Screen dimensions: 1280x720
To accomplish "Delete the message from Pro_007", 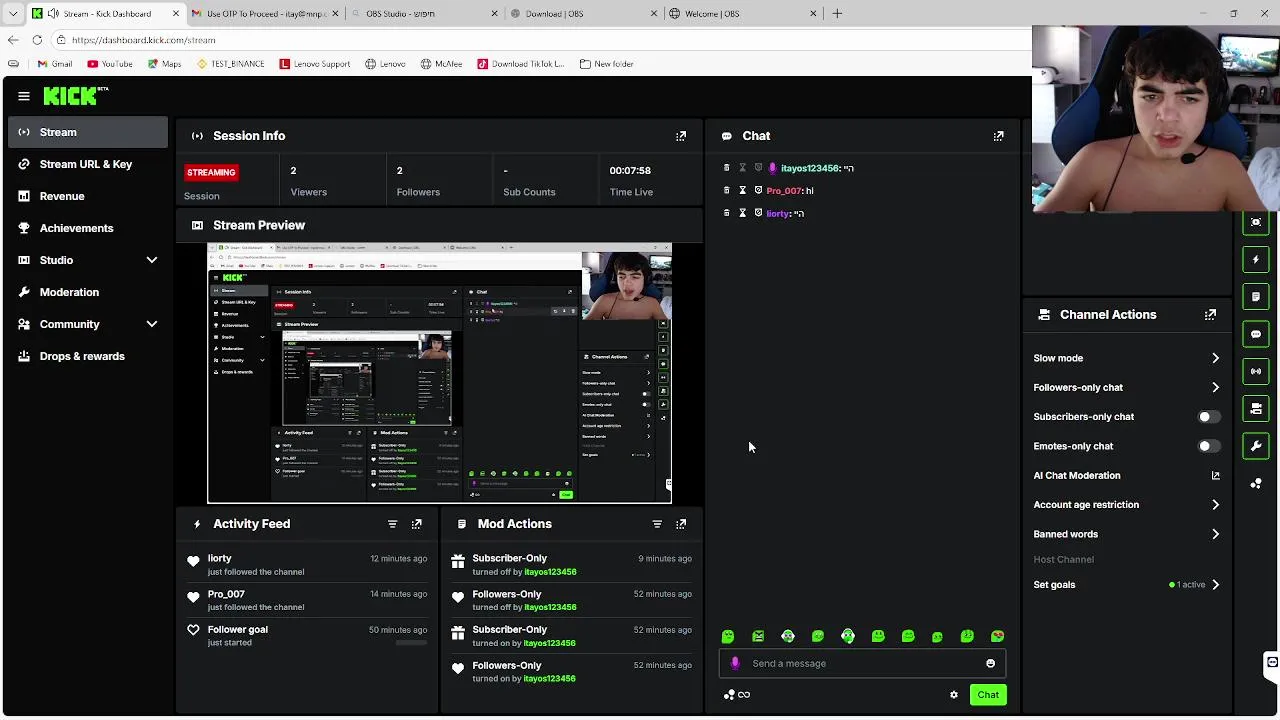I will pos(727,190).
